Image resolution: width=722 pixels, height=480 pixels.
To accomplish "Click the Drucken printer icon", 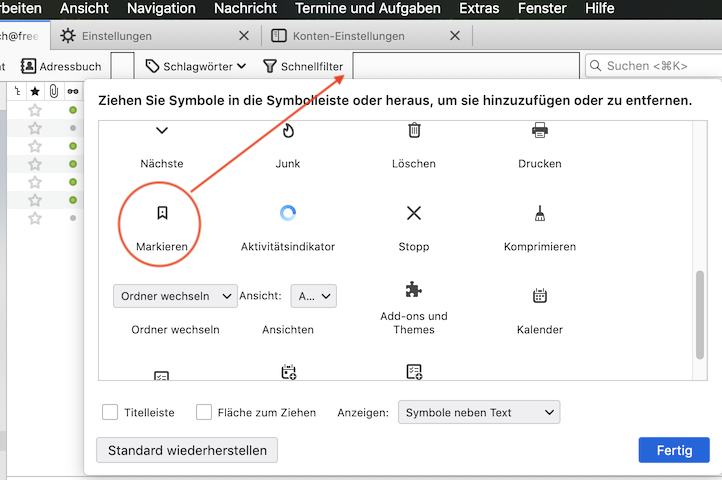I will click(540, 131).
